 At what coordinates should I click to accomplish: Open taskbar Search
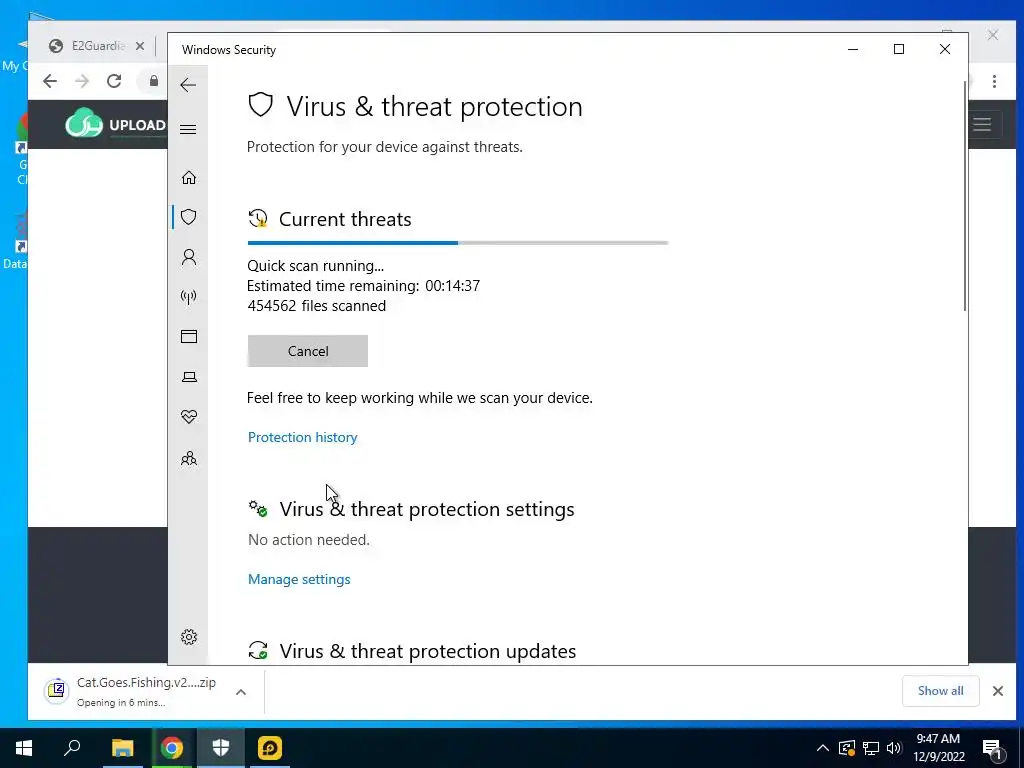tap(72, 748)
